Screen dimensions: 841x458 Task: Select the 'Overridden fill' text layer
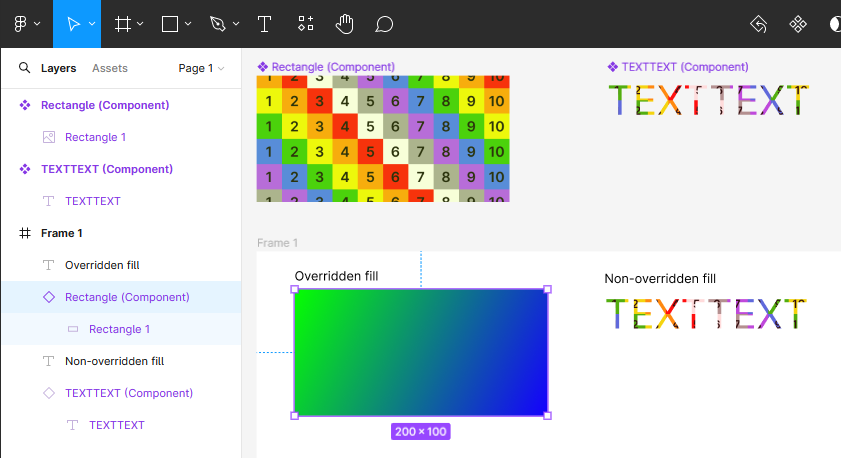[102, 265]
